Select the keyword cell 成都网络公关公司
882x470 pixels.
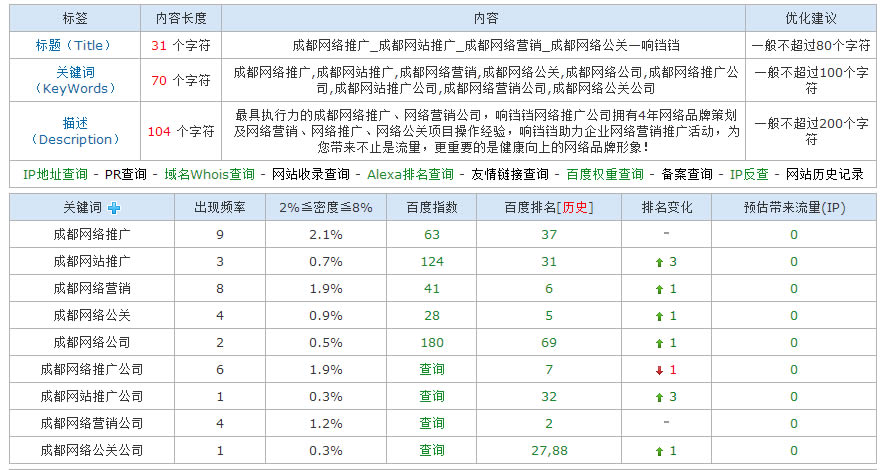[92, 450]
